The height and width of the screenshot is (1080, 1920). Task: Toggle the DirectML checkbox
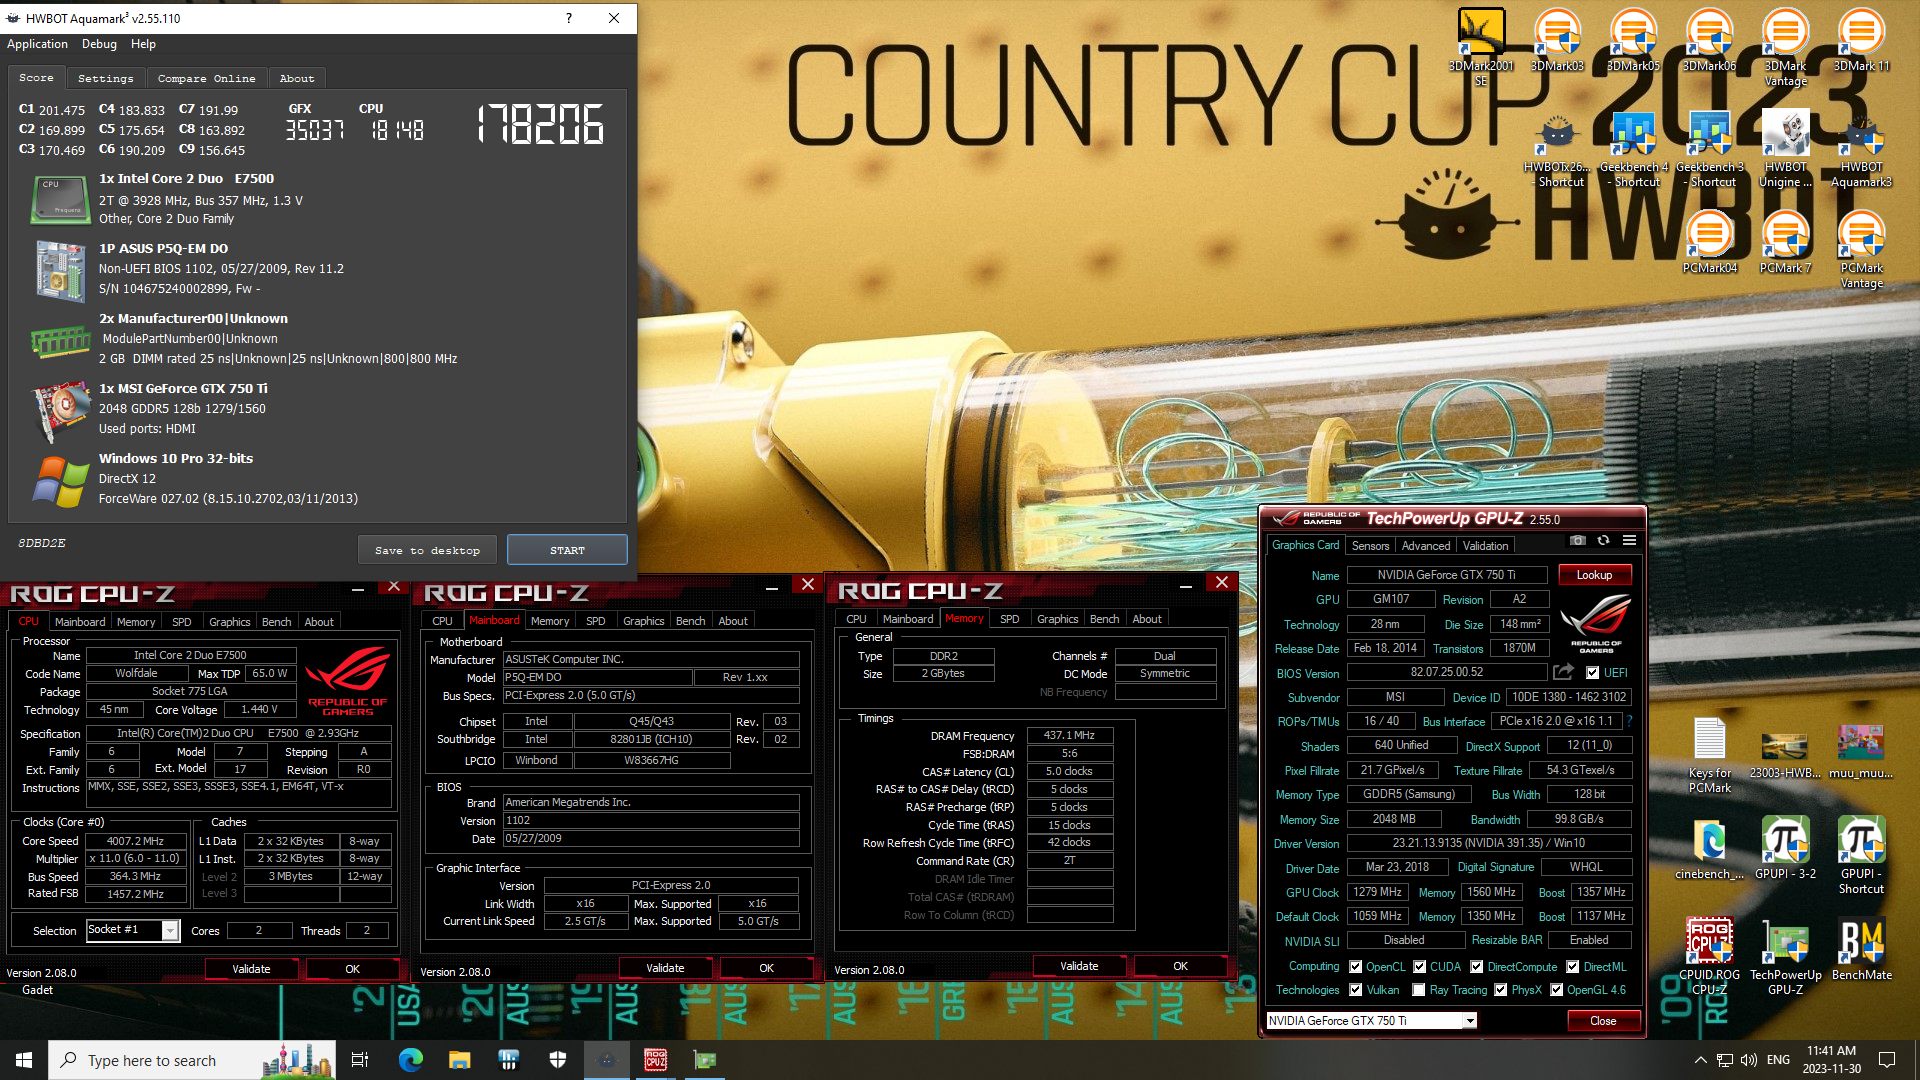click(1573, 967)
